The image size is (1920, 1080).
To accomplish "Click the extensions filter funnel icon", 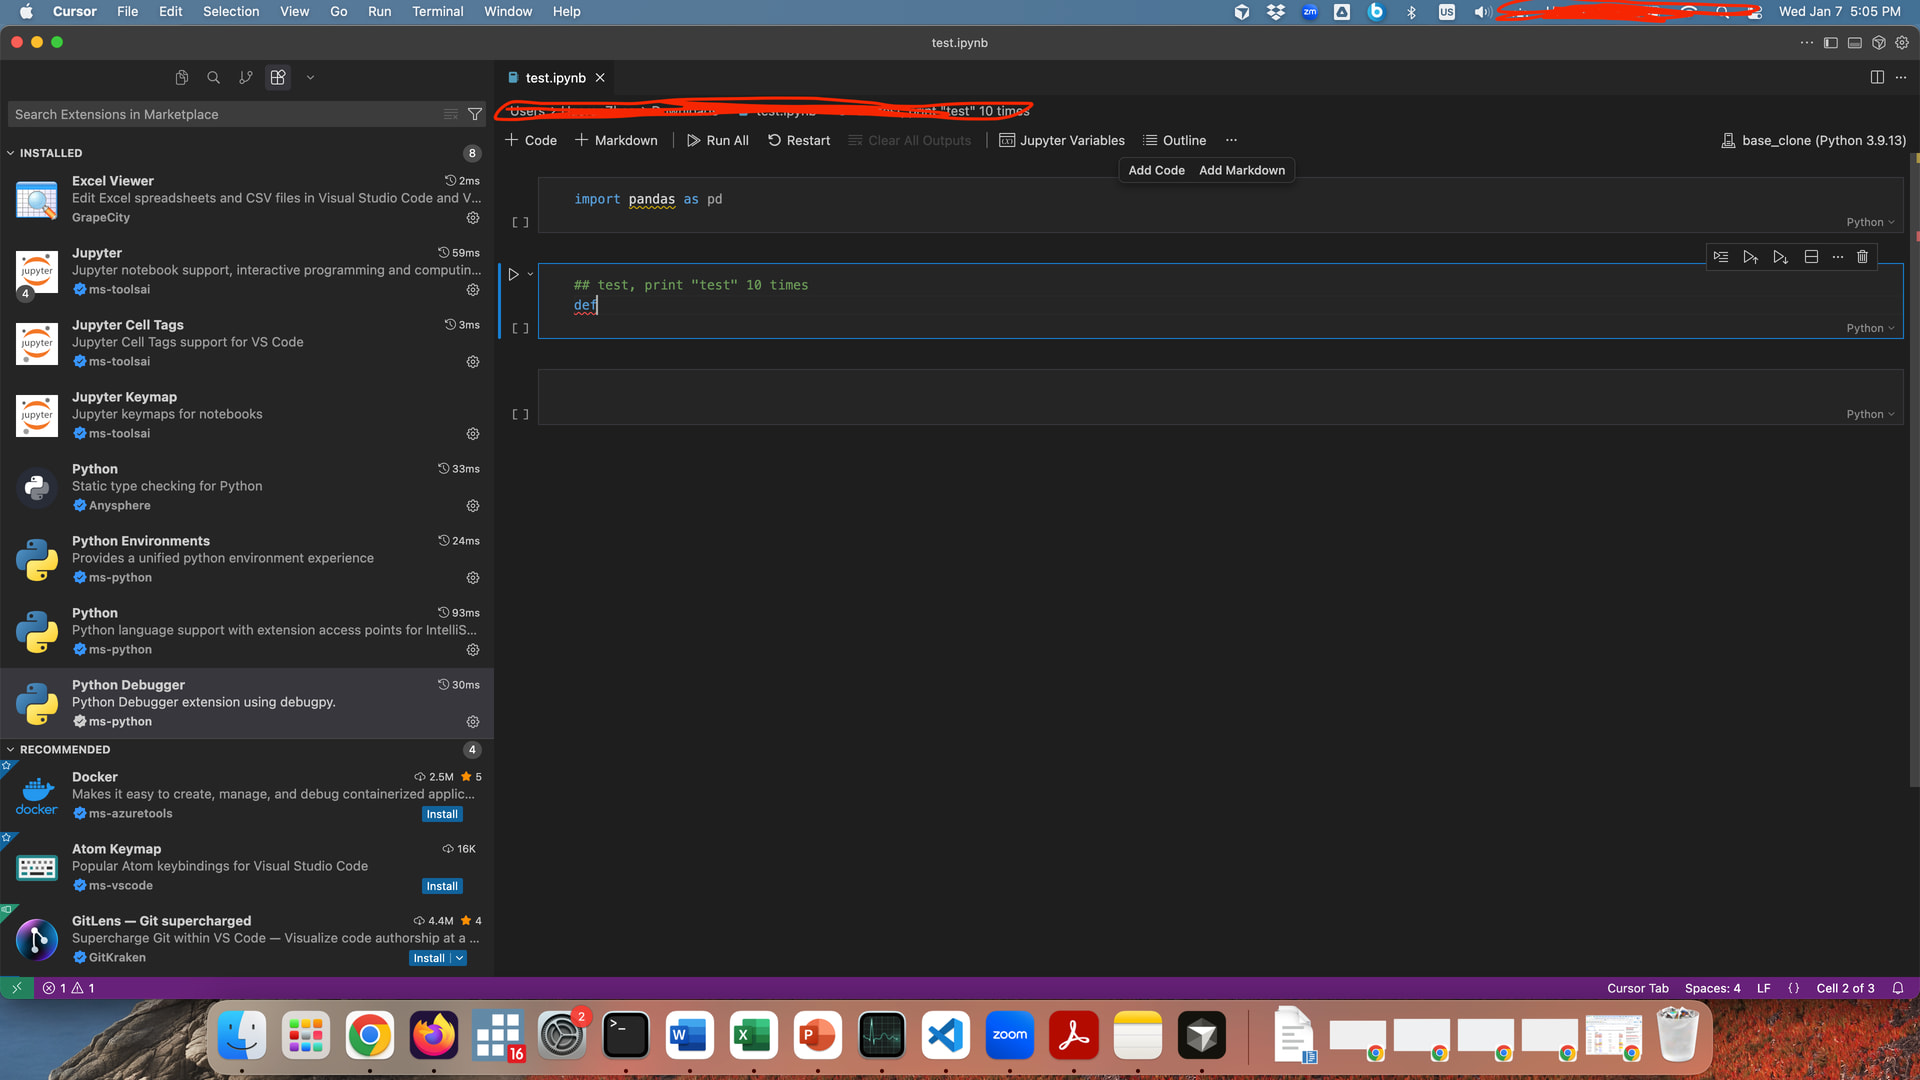I will pos(475,114).
